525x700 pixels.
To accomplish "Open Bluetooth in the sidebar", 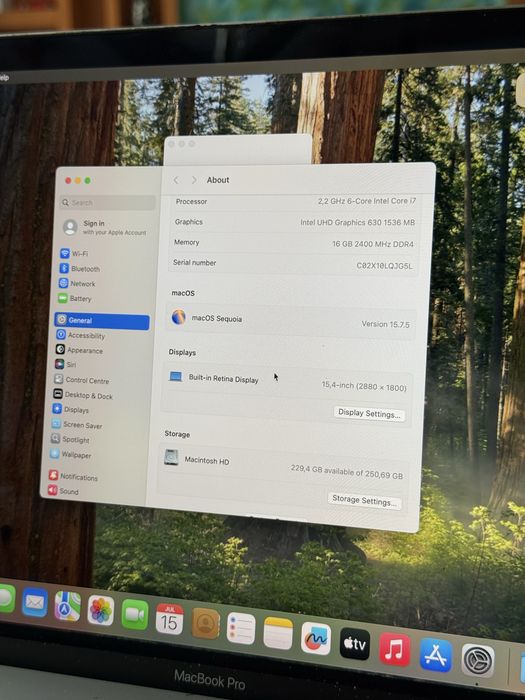I will click(x=80, y=268).
